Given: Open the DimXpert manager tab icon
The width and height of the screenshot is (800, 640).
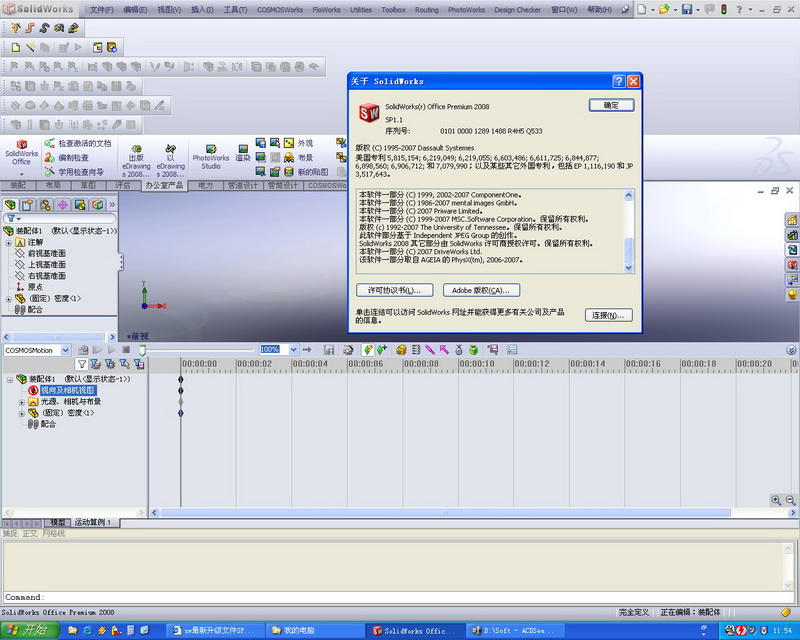Looking at the screenshot, I should click(62, 205).
